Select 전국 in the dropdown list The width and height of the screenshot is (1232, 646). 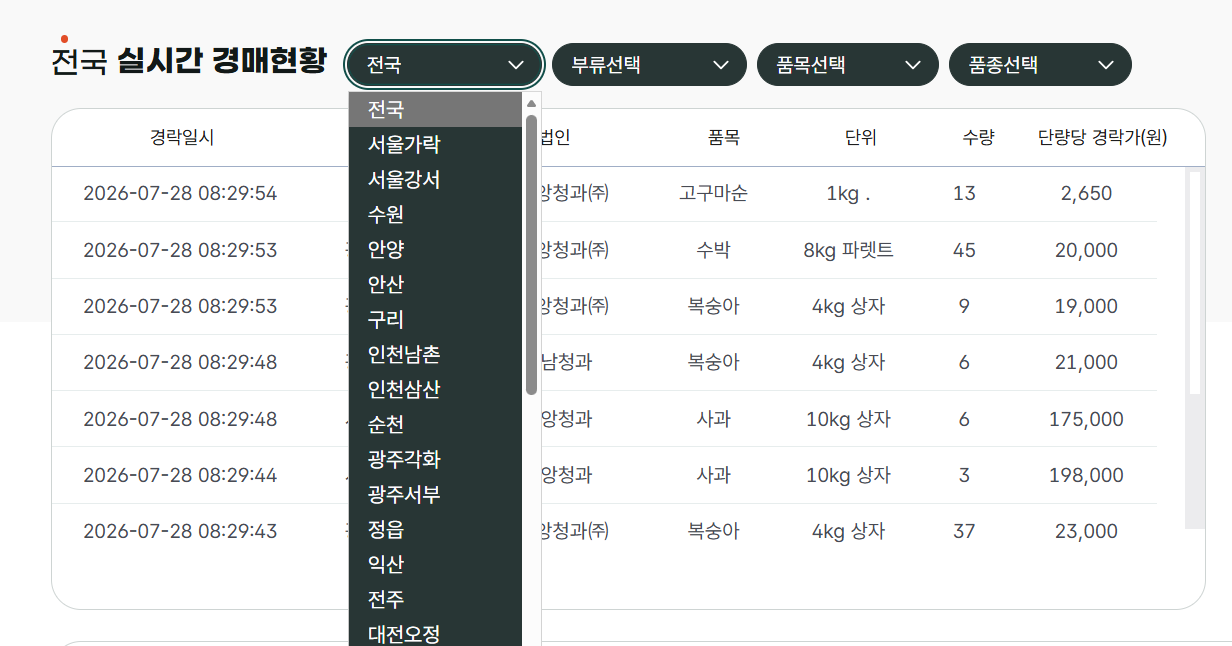tap(435, 110)
